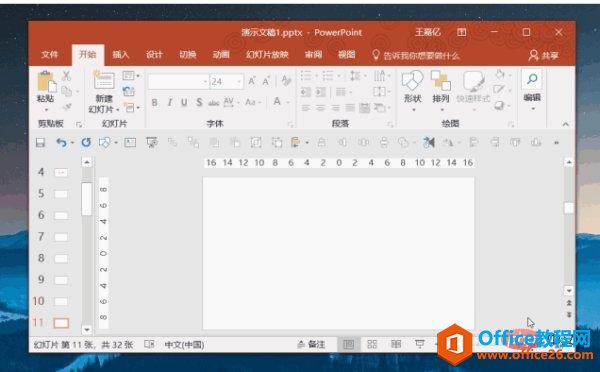Switch to Animations (动画) tab
600x372 pixels.
click(x=221, y=55)
